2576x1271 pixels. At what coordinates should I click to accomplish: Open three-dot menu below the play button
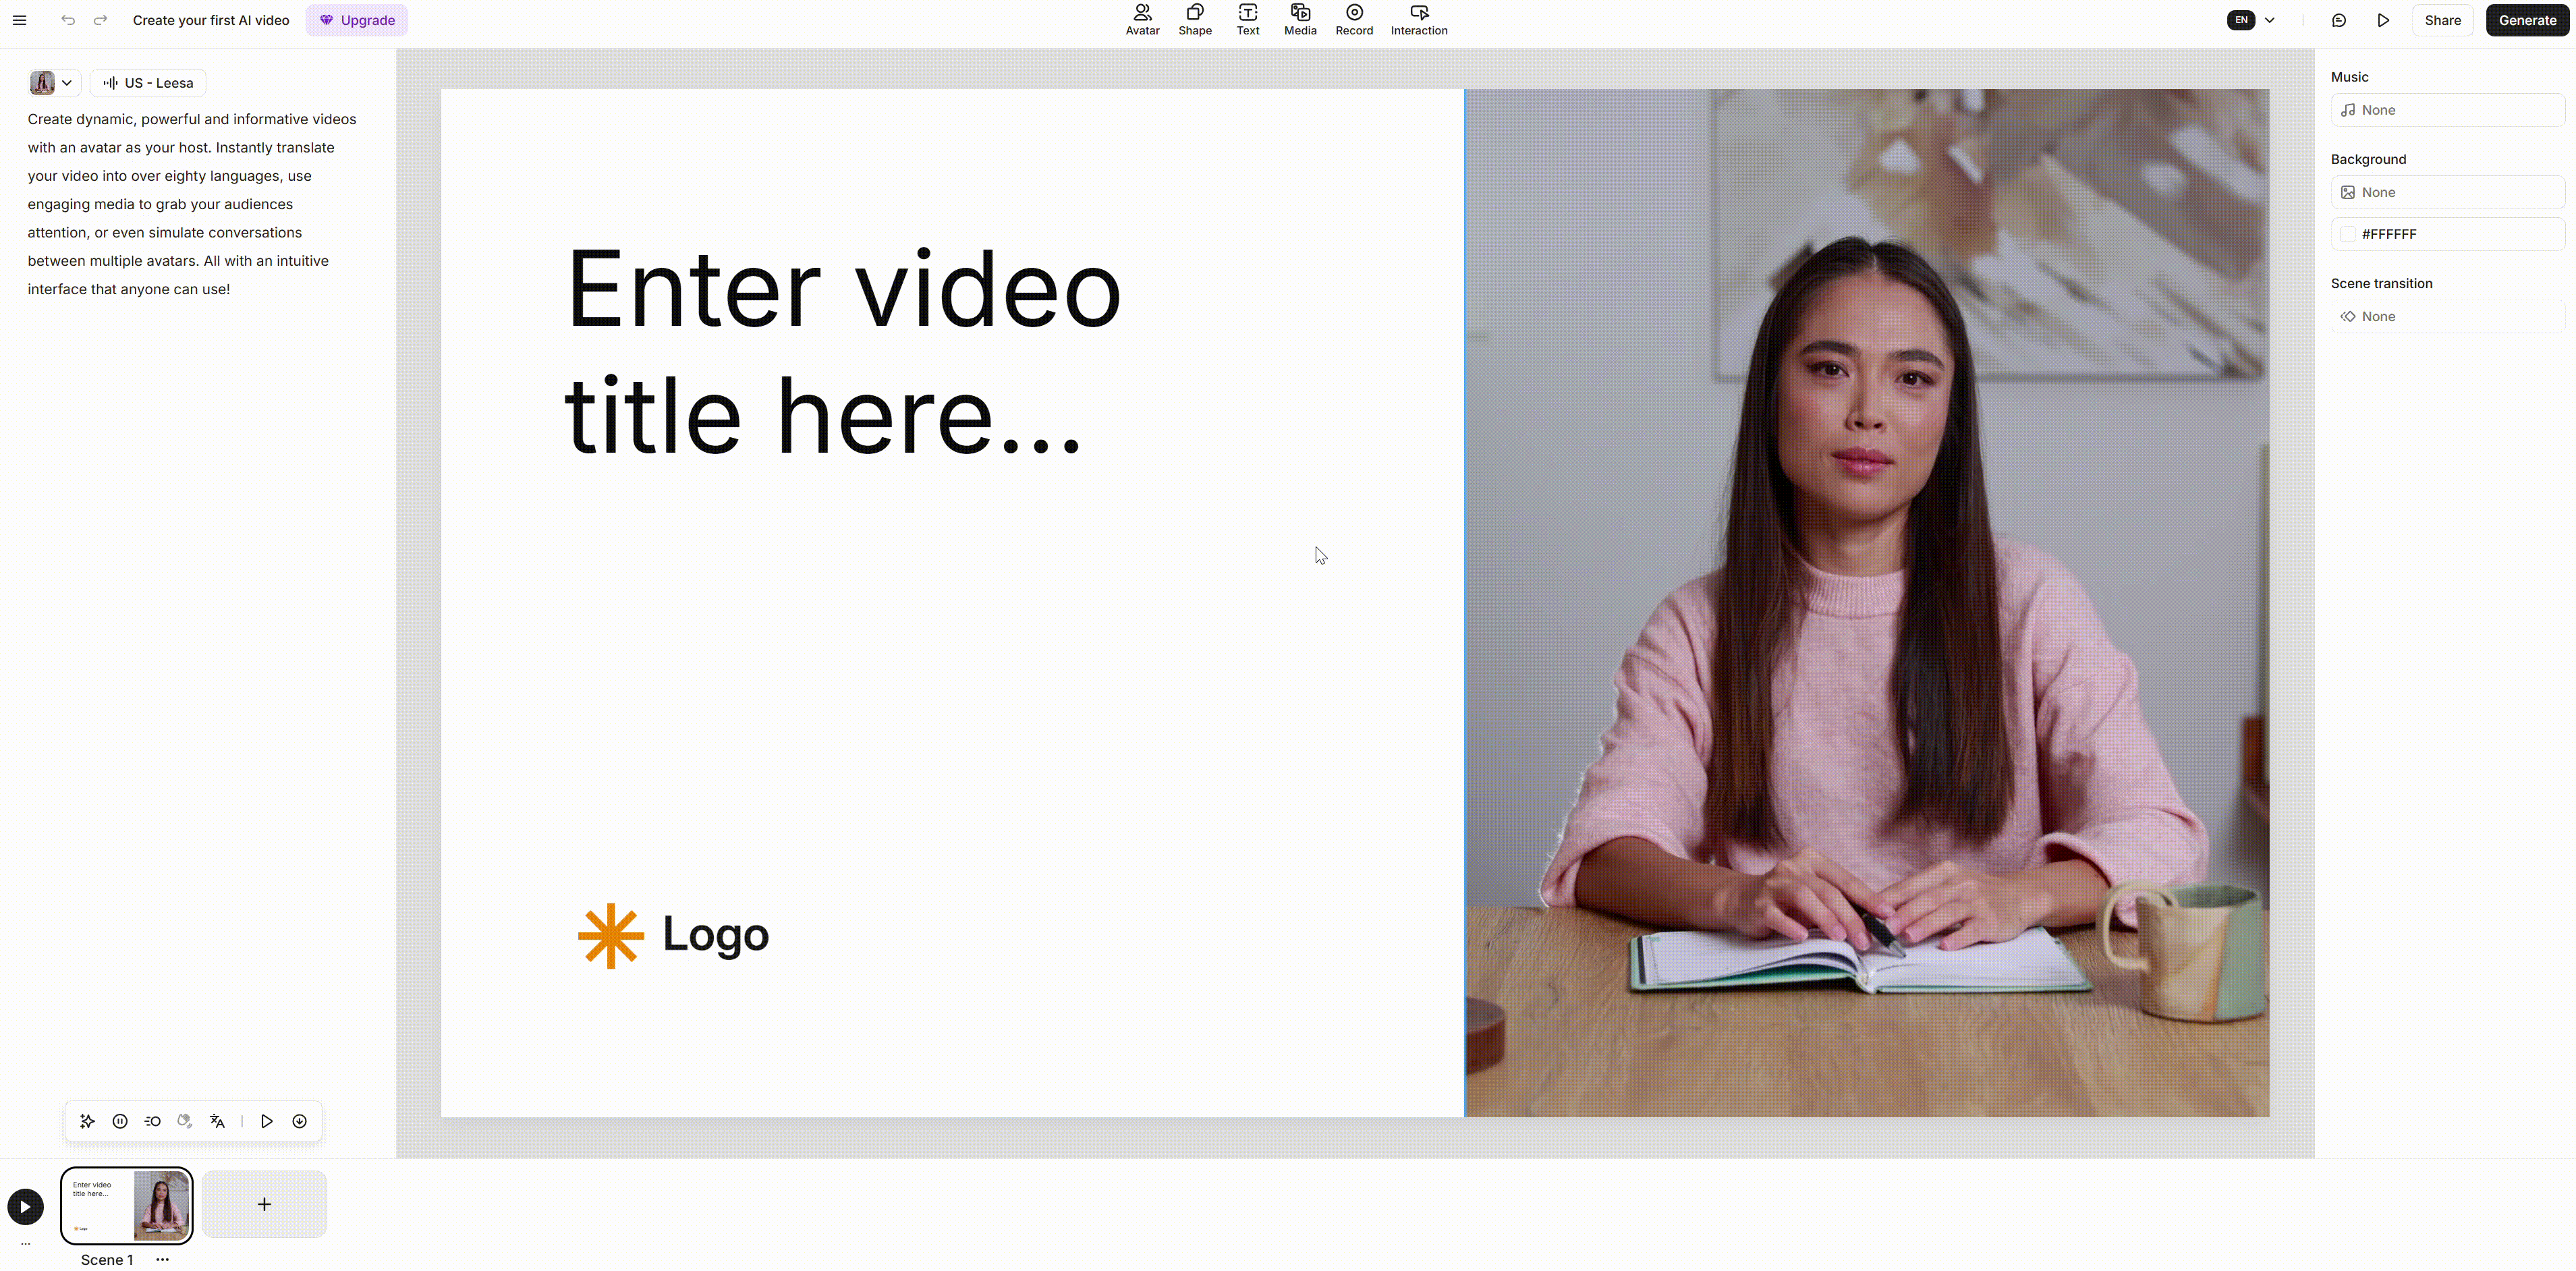click(26, 1244)
